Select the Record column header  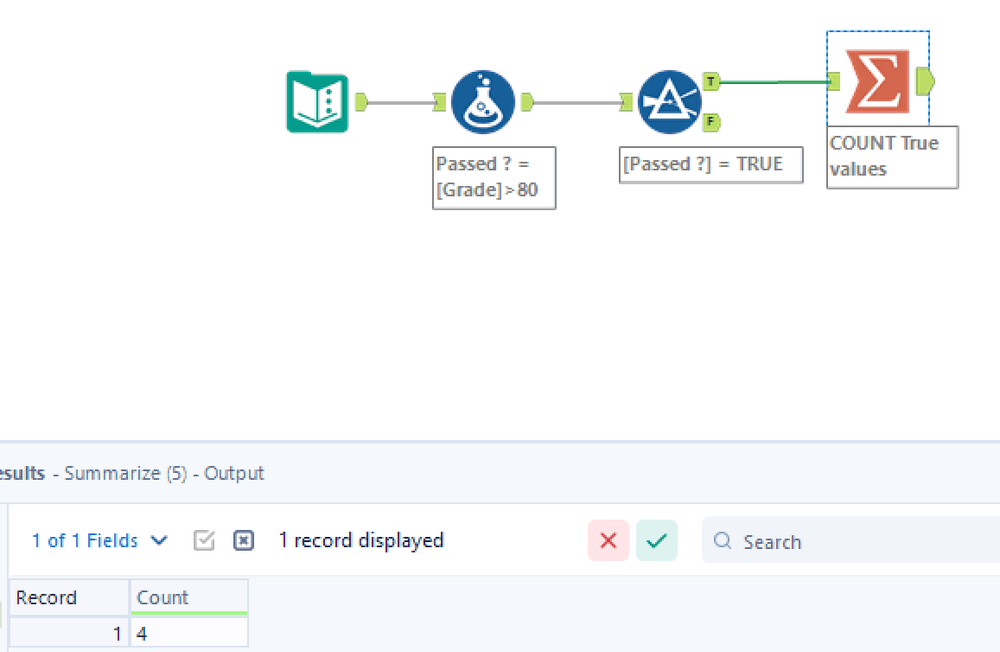(x=69, y=597)
